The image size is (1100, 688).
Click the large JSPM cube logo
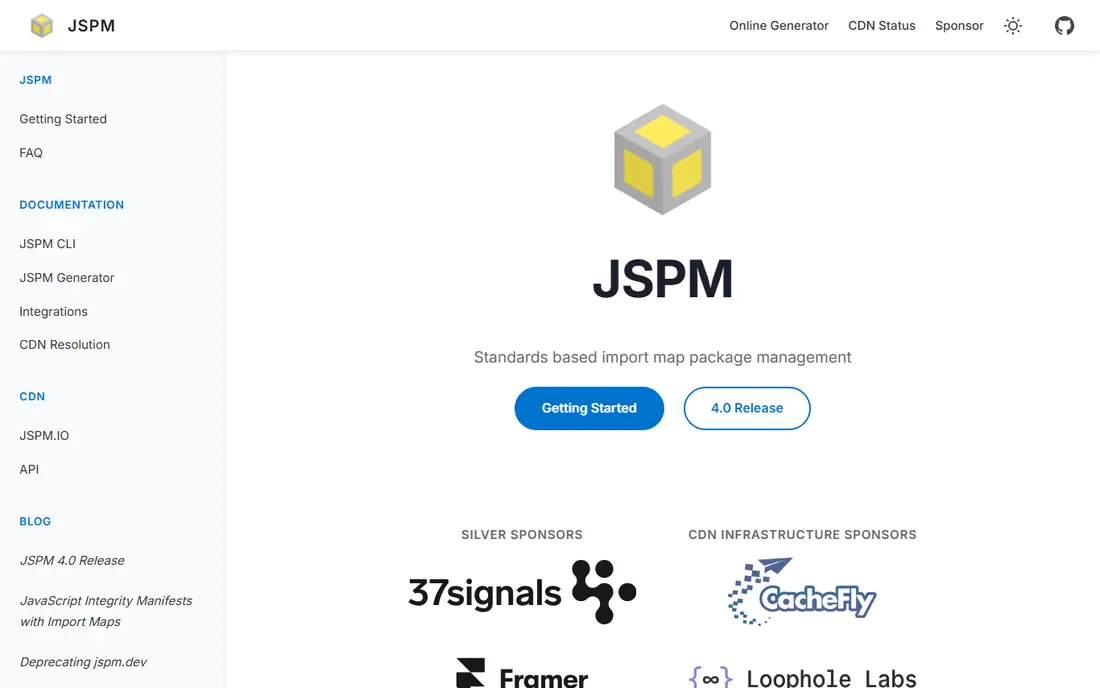[x=662, y=159]
